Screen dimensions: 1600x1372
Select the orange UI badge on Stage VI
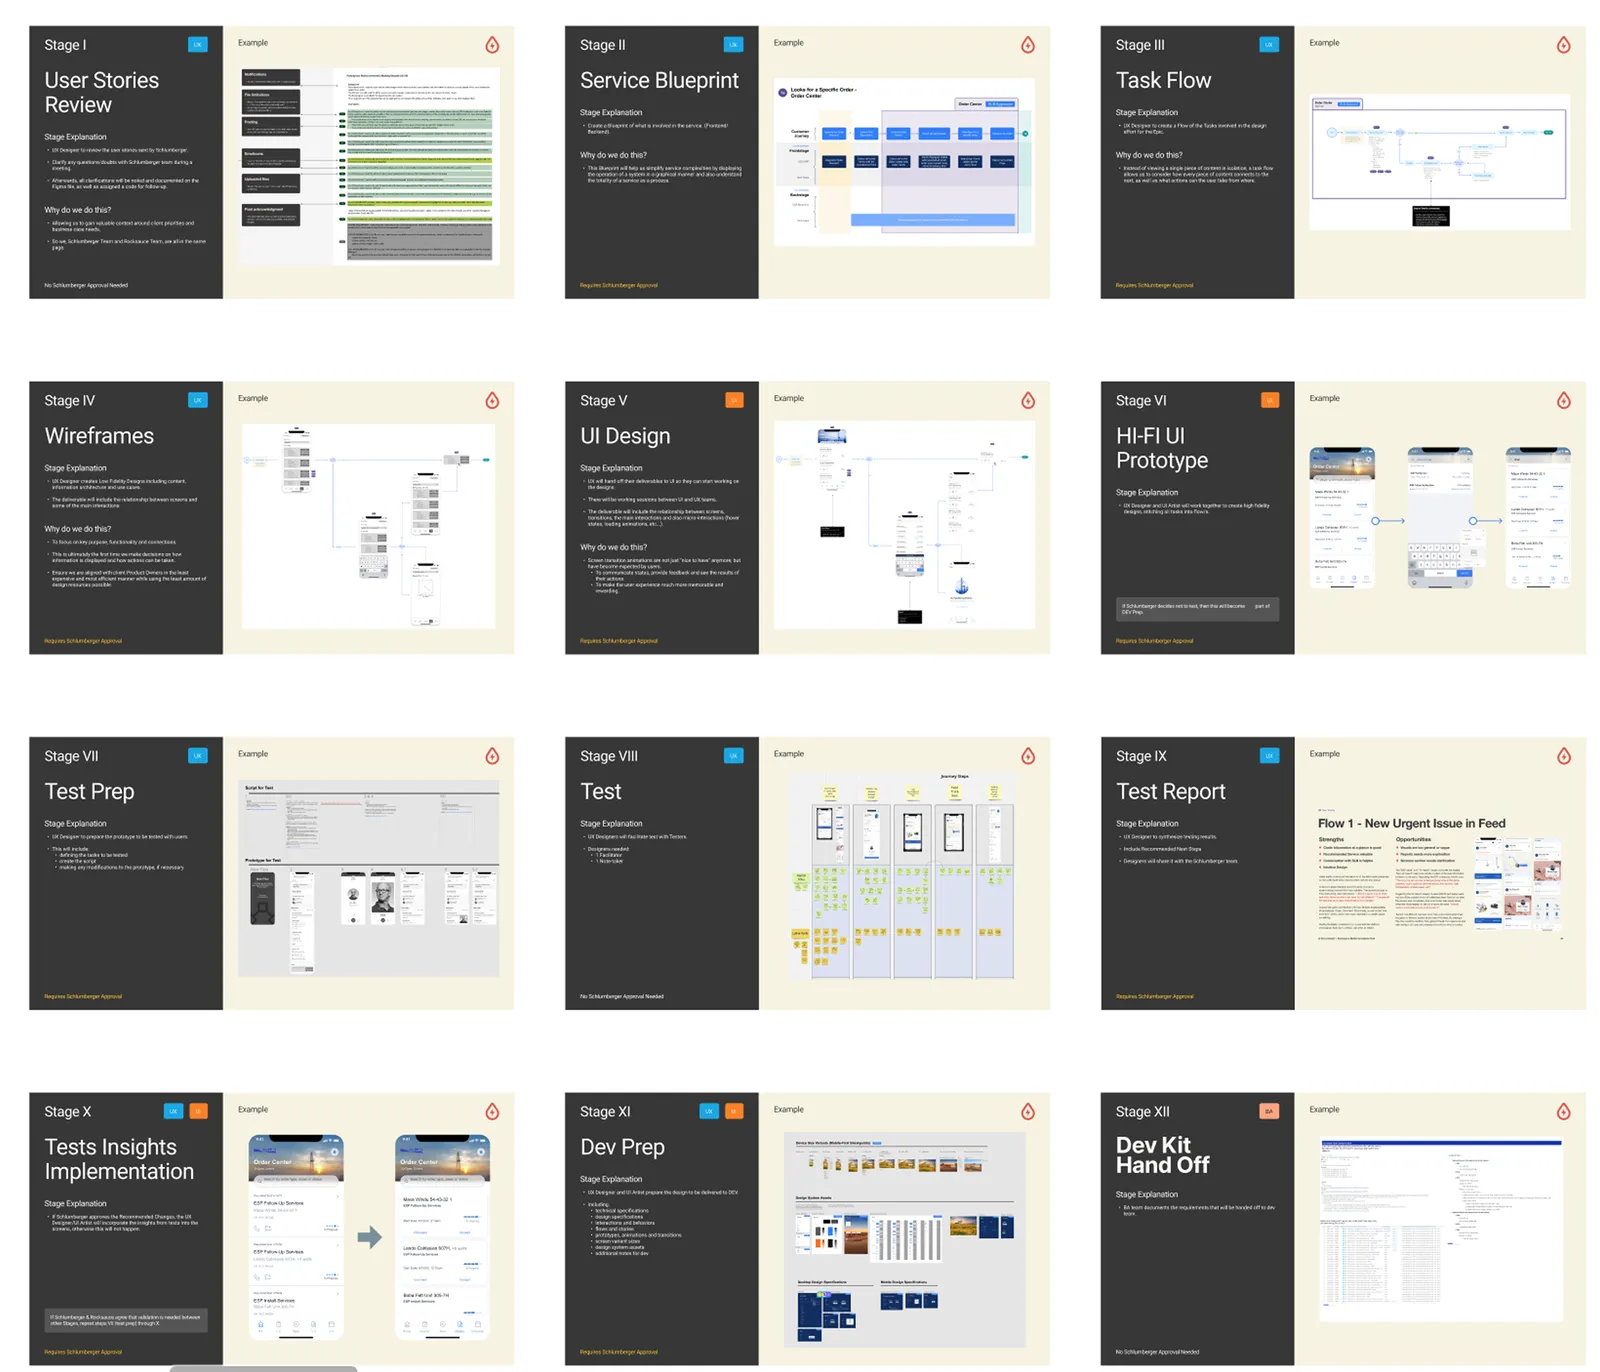1269,400
